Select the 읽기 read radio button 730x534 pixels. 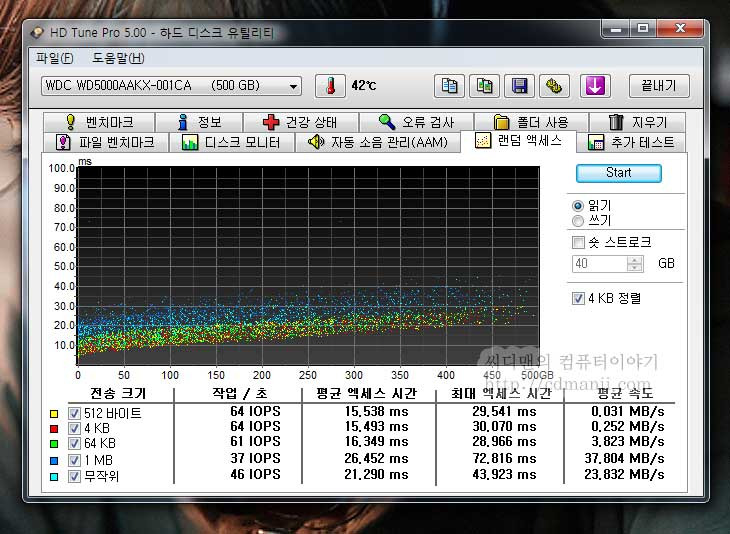pos(578,205)
